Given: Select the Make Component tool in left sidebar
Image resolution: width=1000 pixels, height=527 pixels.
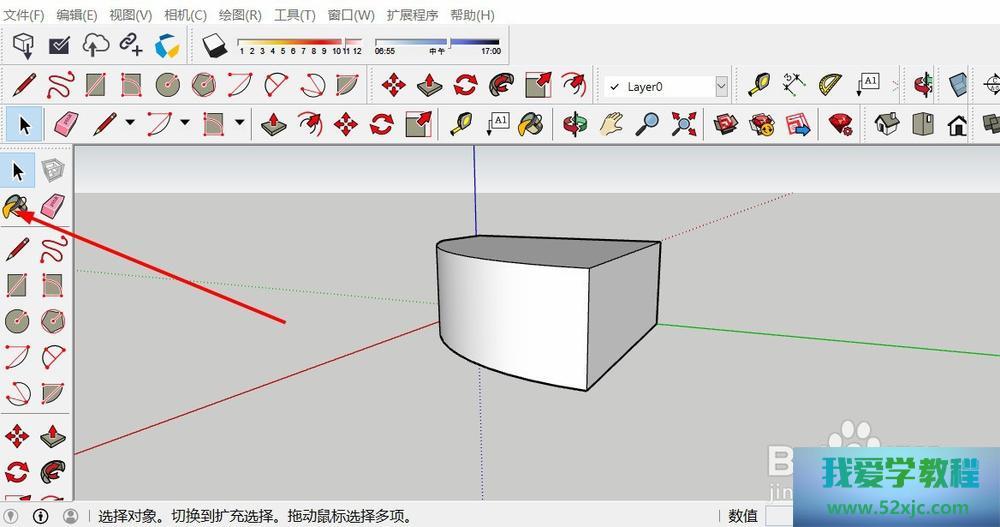Looking at the screenshot, I should pos(53,171).
